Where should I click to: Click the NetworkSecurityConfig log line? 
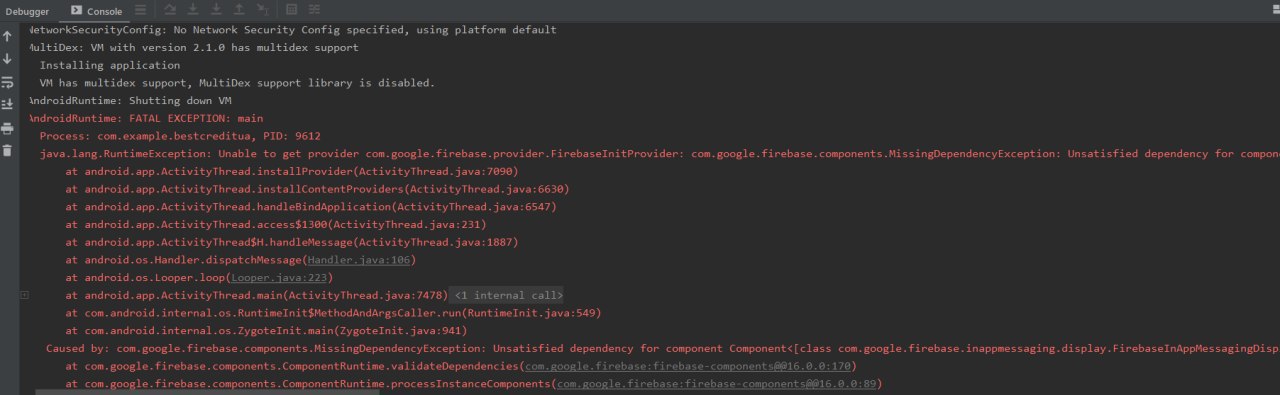(x=292, y=30)
